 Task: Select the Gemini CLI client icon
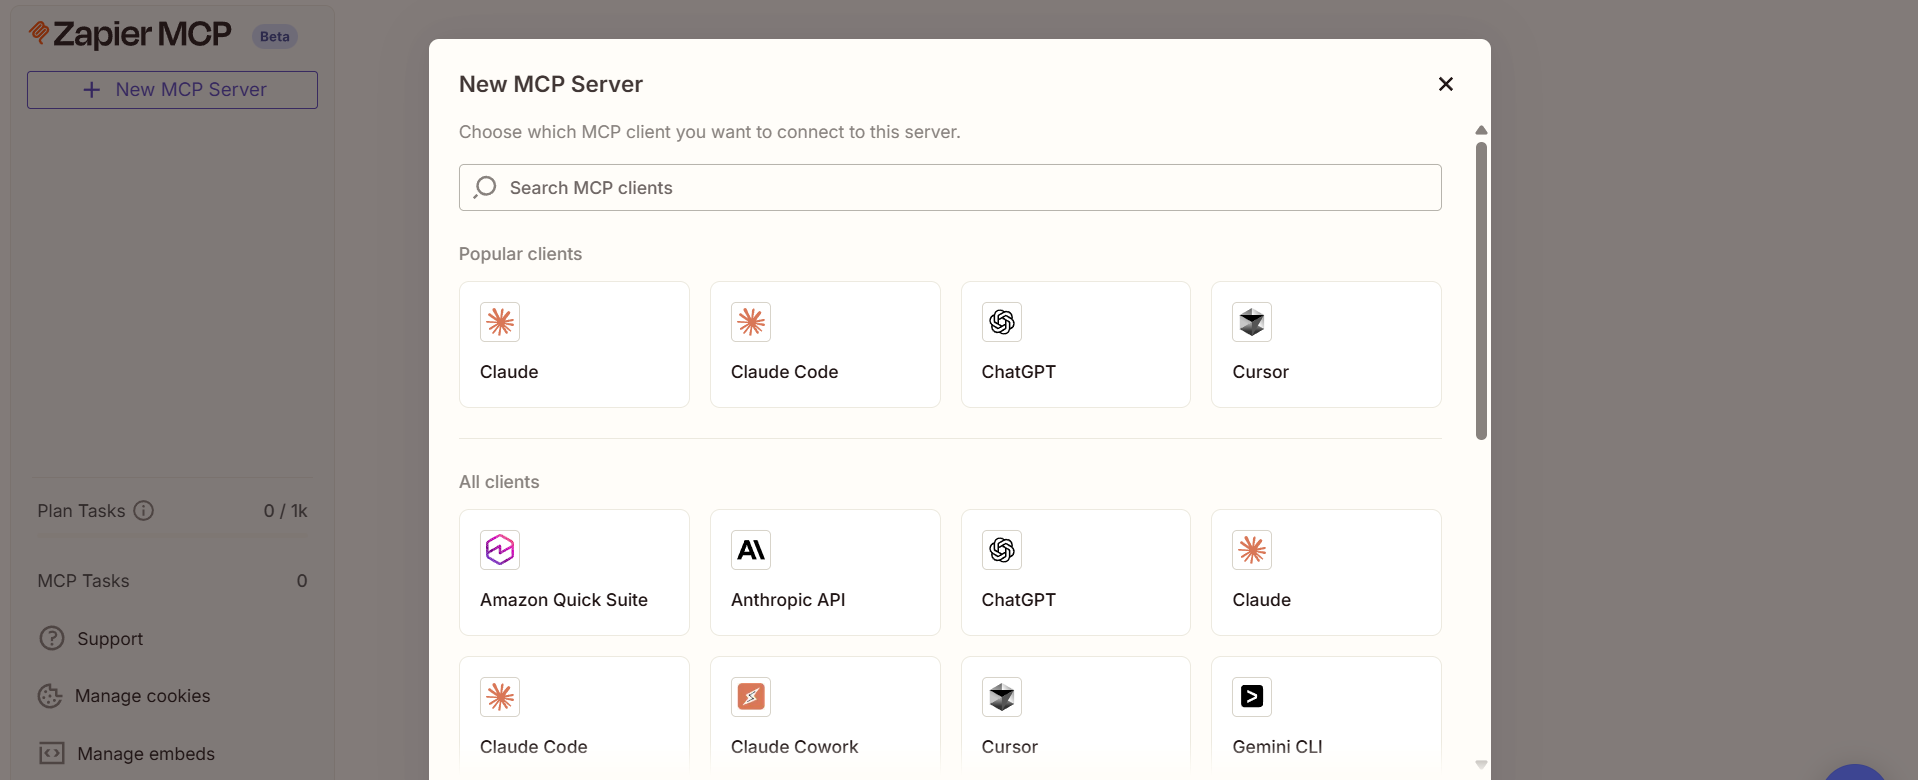(1252, 697)
